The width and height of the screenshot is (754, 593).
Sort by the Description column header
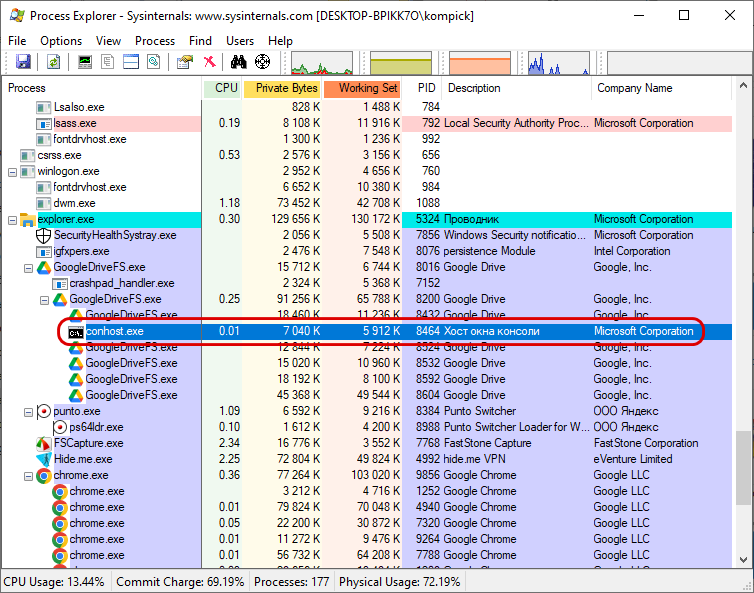tap(517, 88)
